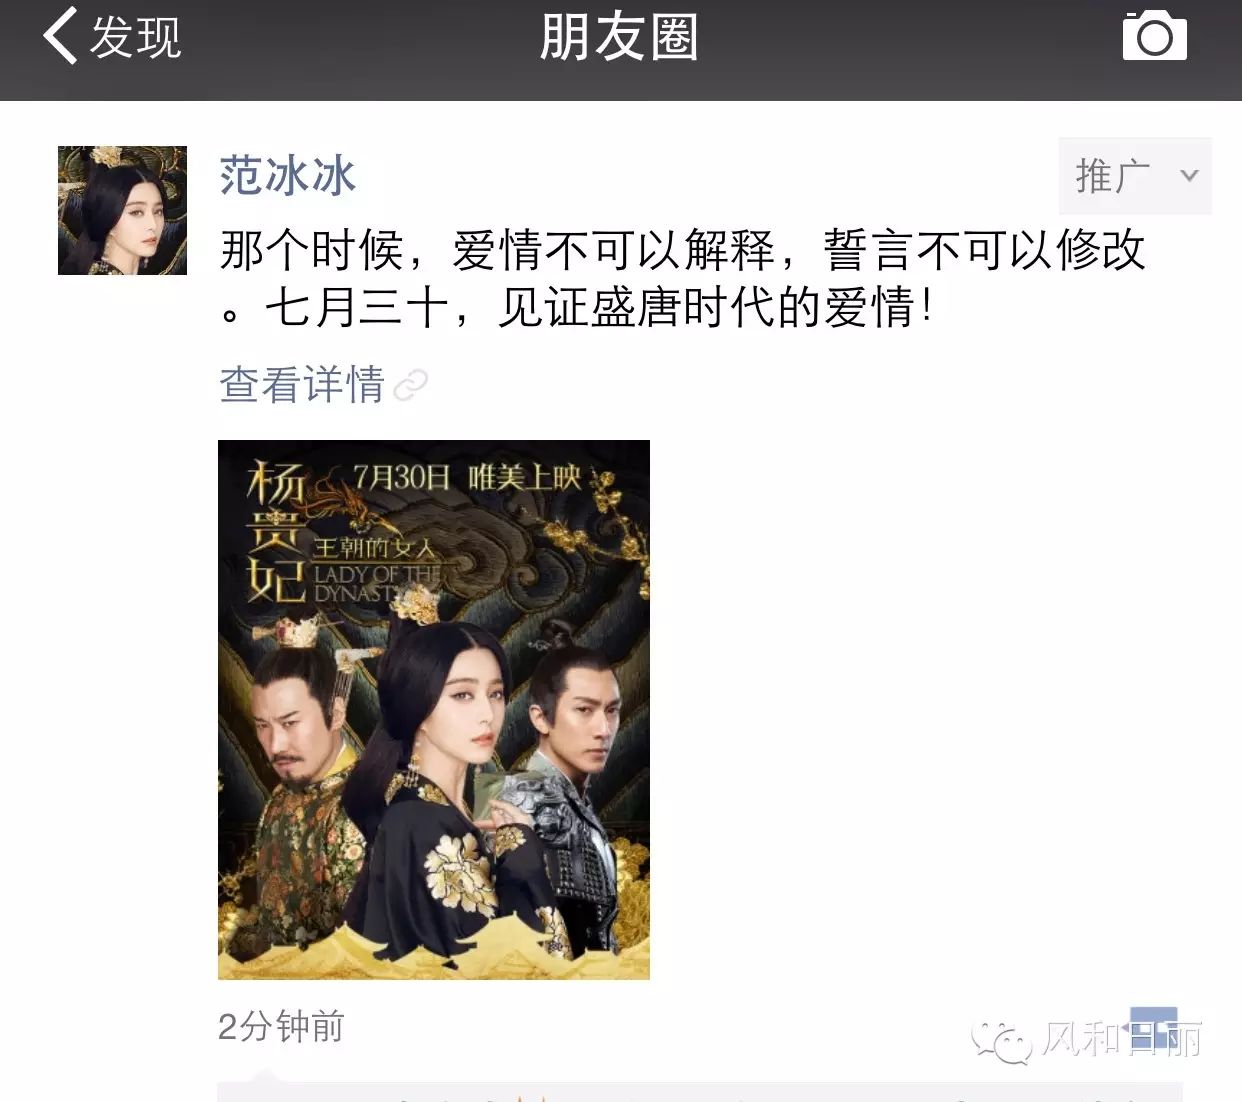Return via the 发现 back label
The image size is (1242, 1102).
[x=136, y=37]
